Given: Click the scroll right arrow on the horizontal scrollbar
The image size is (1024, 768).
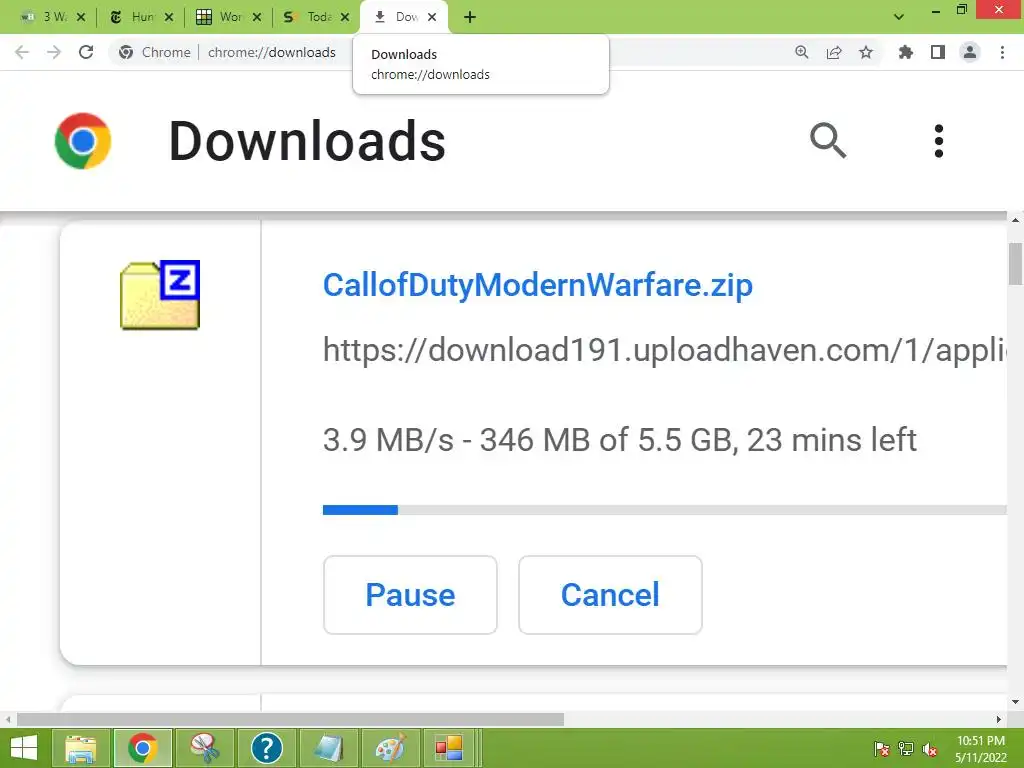Looking at the screenshot, I should click(999, 719).
